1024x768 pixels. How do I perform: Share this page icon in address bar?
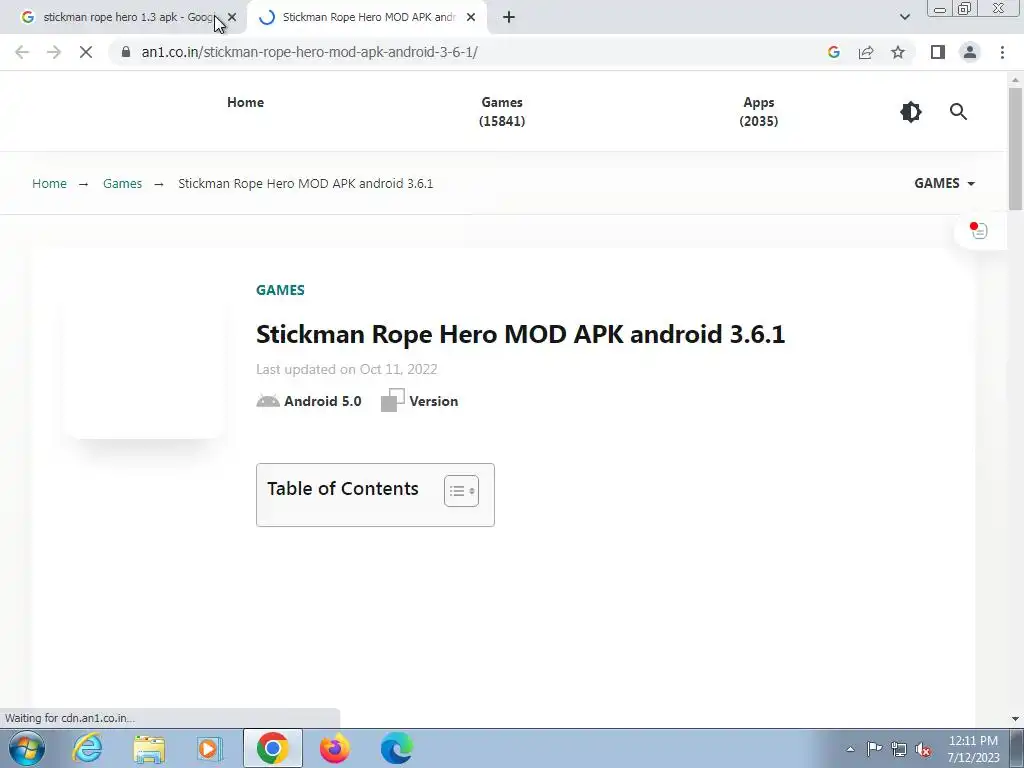tap(866, 52)
